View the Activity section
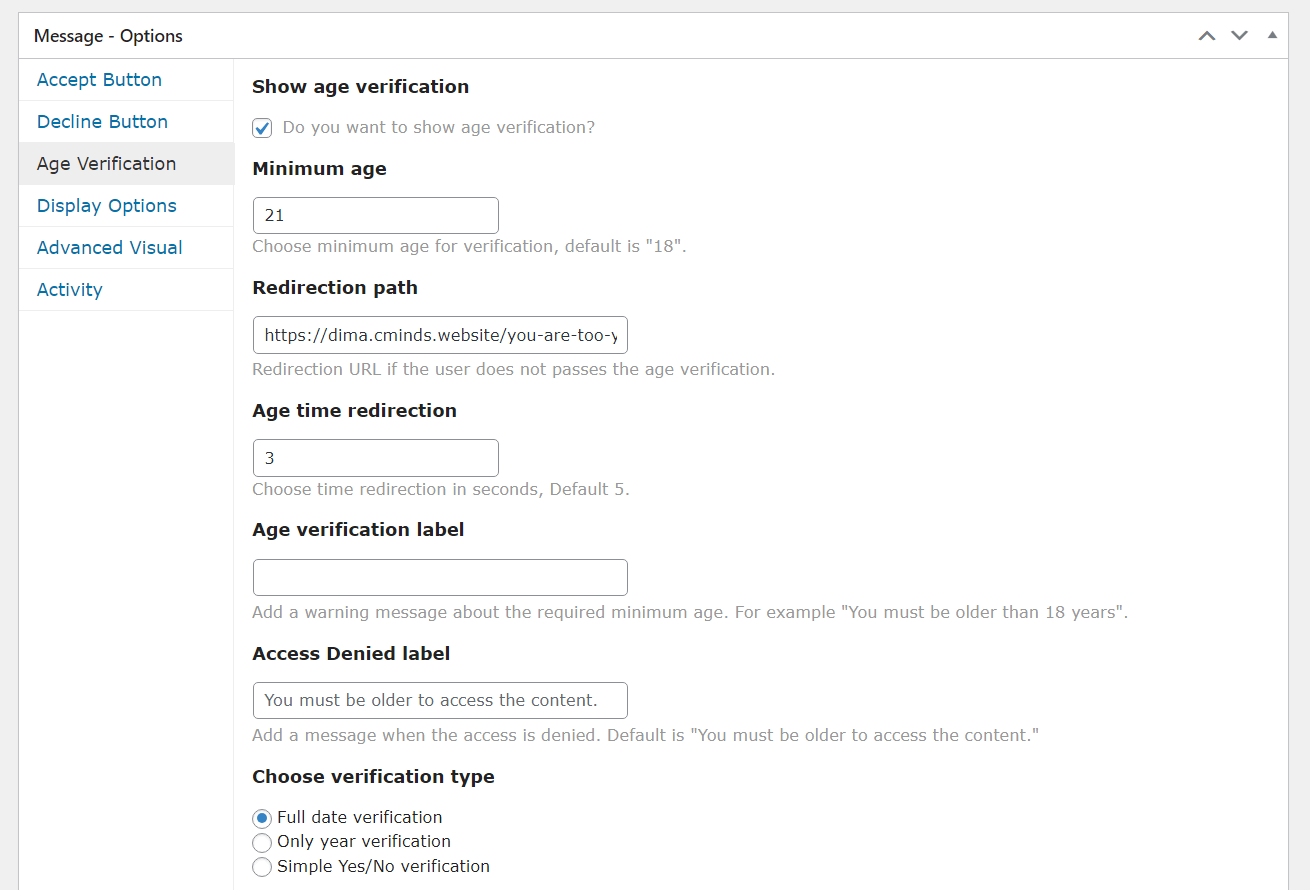The height and width of the screenshot is (890, 1310). (69, 289)
